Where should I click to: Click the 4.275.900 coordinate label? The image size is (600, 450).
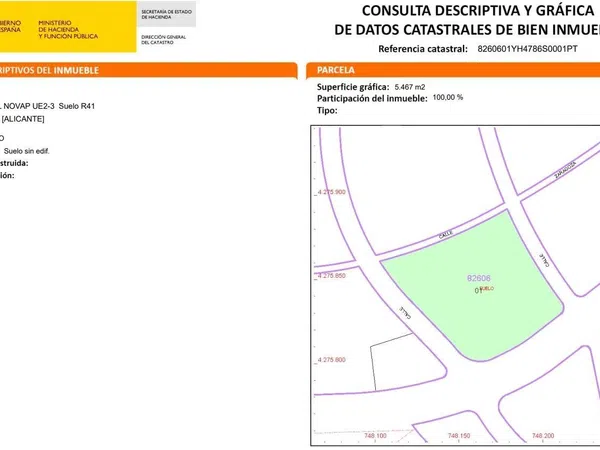(x=330, y=191)
